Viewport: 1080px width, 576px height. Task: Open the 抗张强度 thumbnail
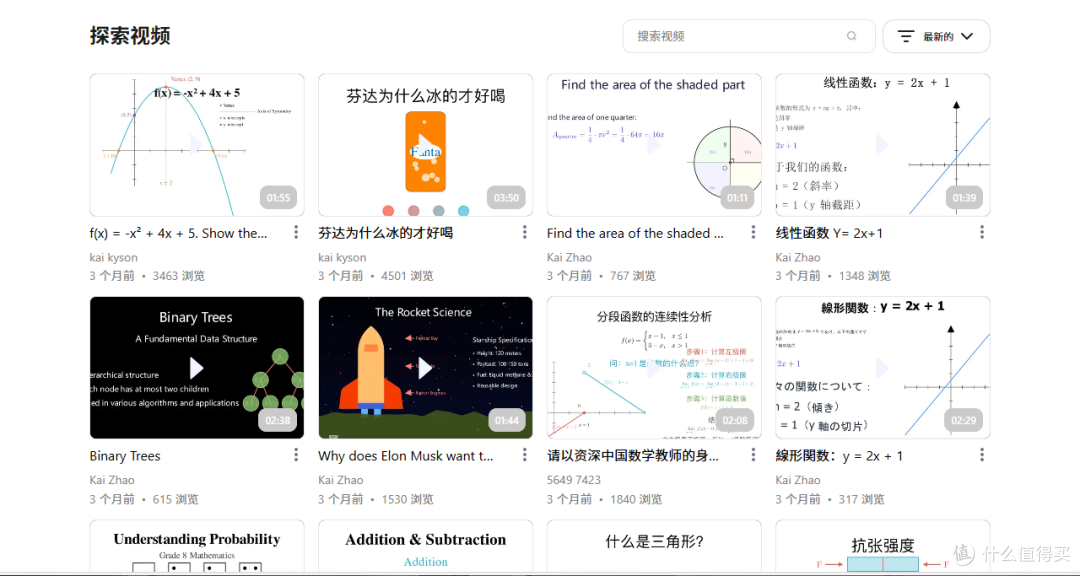[x=883, y=546]
